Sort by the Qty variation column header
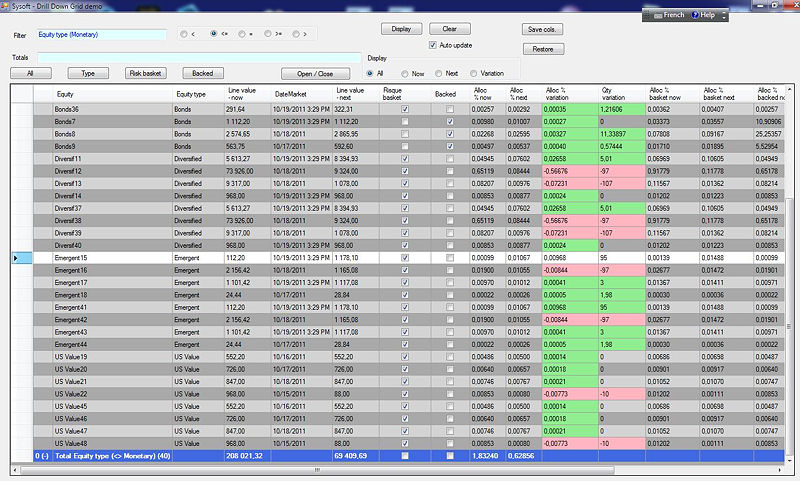Image resolution: width=800 pixels, height=481 pixels. point(621,94)
